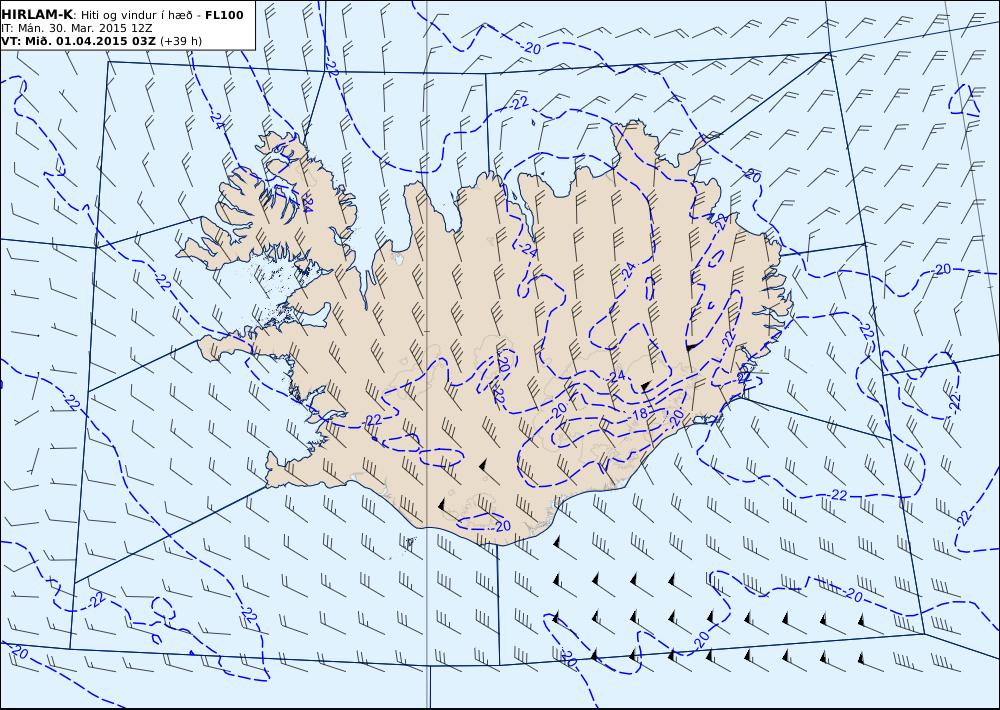Click the -18 temperature contour label
1000x710 pixels.
(x=638, y=414)
